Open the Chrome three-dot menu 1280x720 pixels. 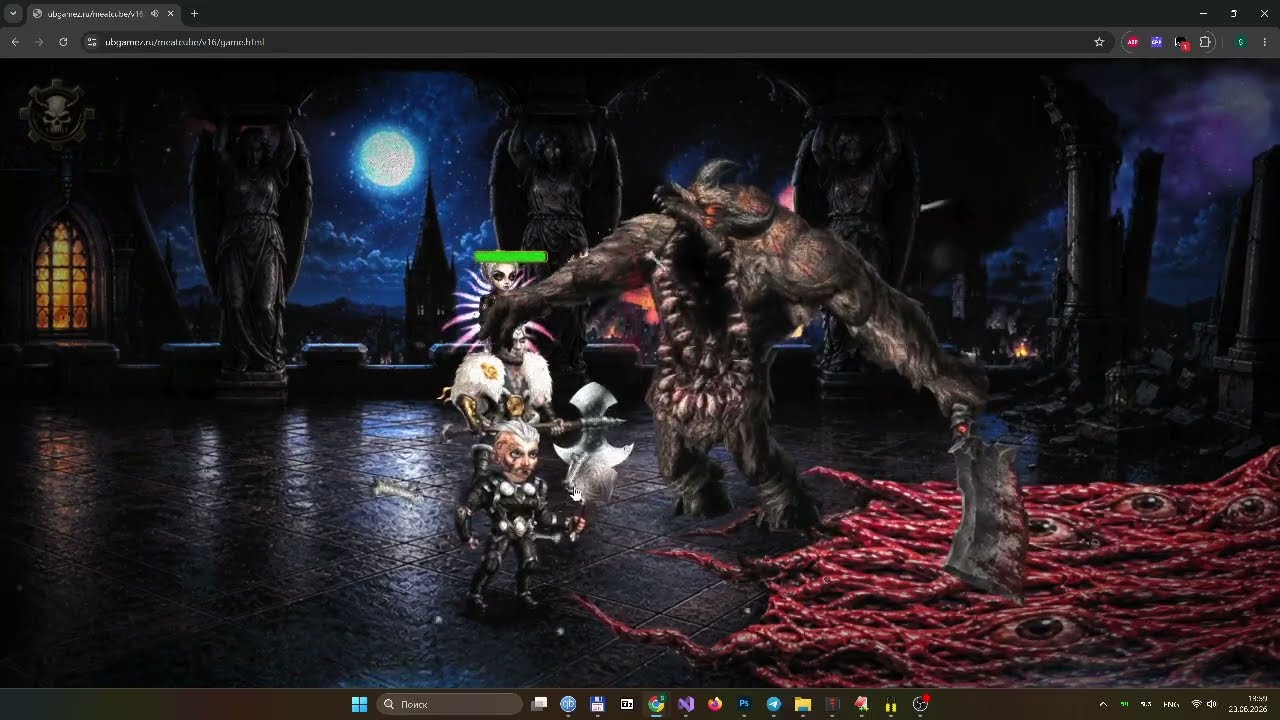coord(1265,42)
